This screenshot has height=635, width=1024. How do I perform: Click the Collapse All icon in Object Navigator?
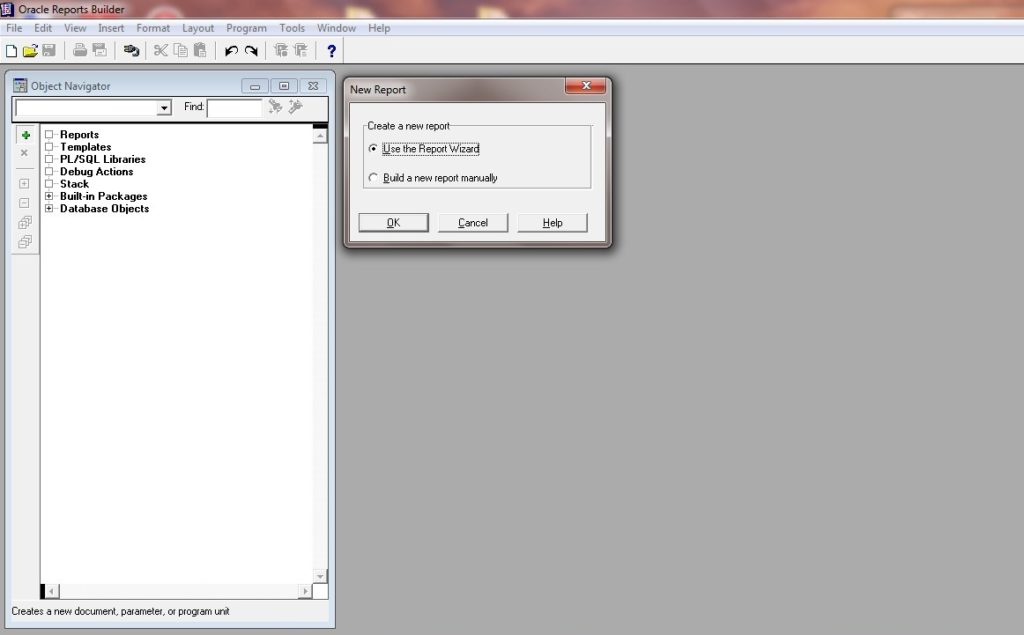(x=24, y=240)
